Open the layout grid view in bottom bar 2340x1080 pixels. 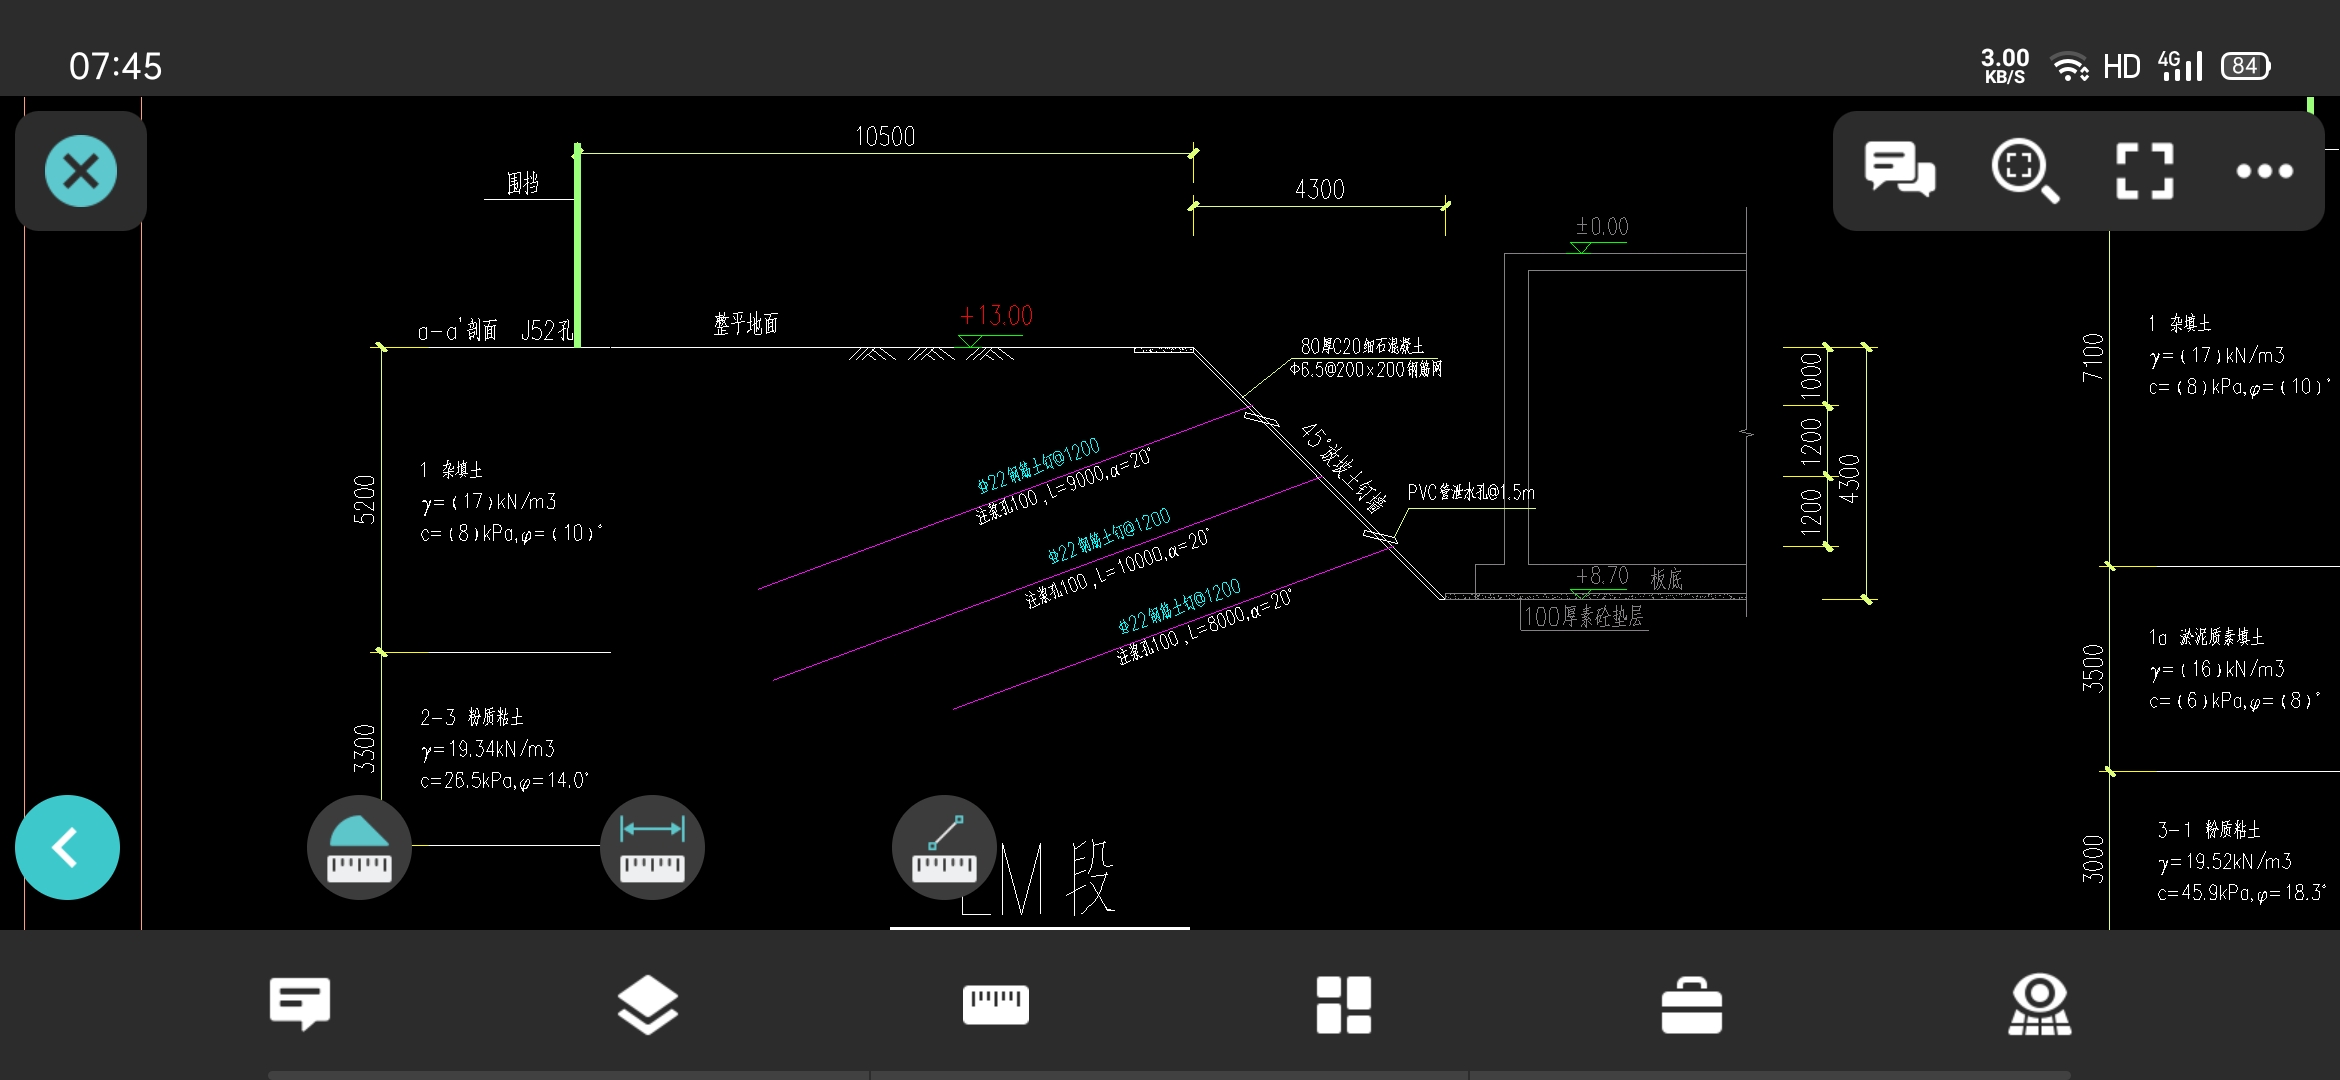tap(1343, 1004)
